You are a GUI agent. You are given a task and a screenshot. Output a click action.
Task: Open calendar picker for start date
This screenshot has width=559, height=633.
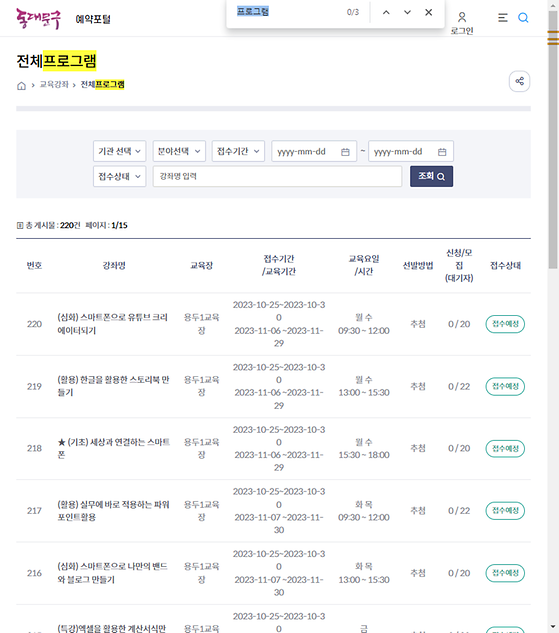click(345, 151)
